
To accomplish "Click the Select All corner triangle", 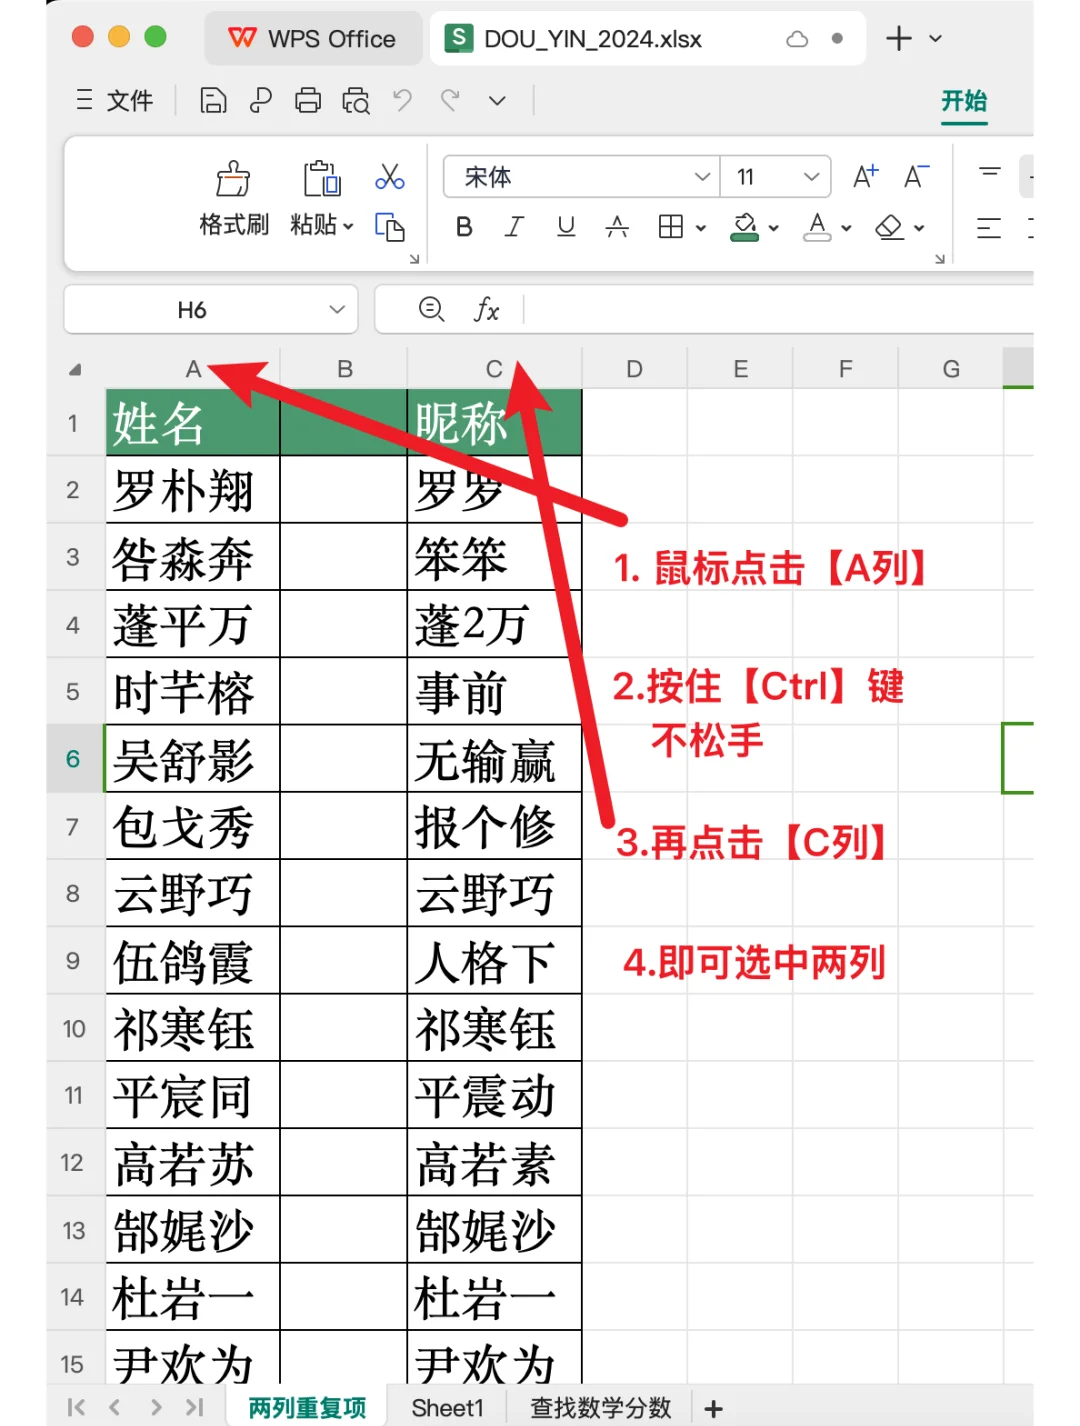I will (x=75, y=369).
